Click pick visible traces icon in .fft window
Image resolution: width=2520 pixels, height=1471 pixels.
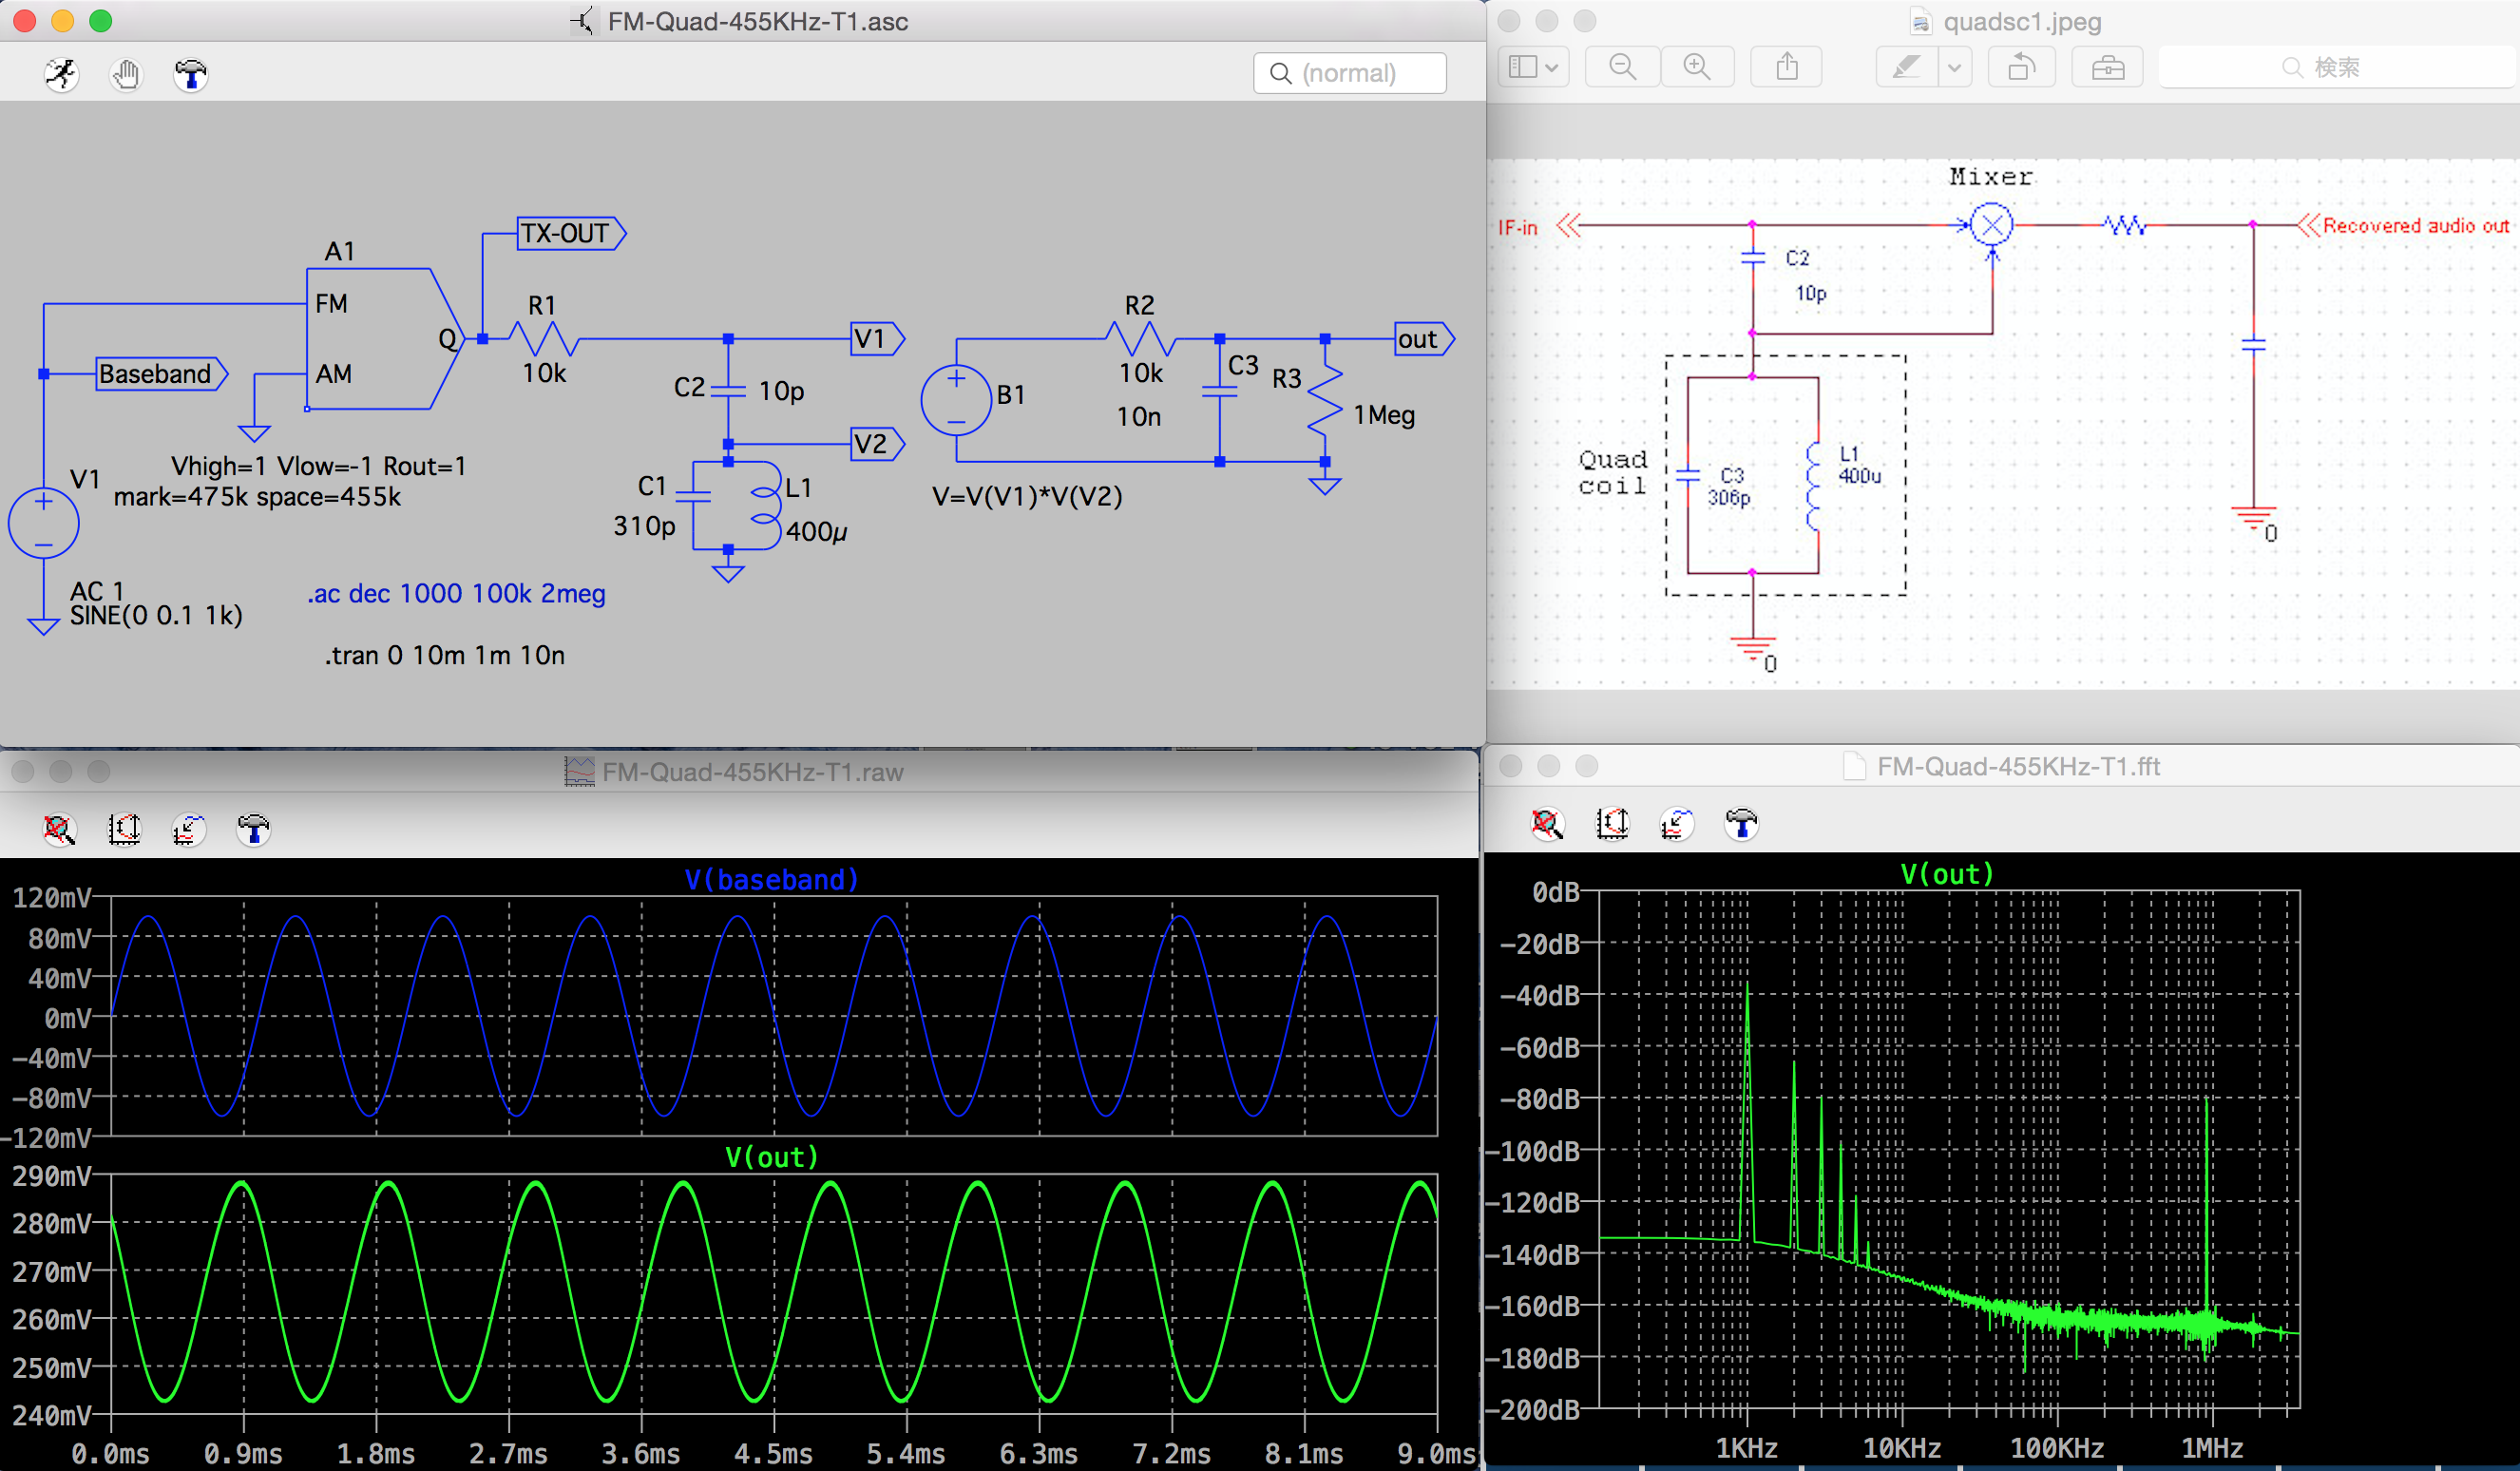pos(1677,823)
